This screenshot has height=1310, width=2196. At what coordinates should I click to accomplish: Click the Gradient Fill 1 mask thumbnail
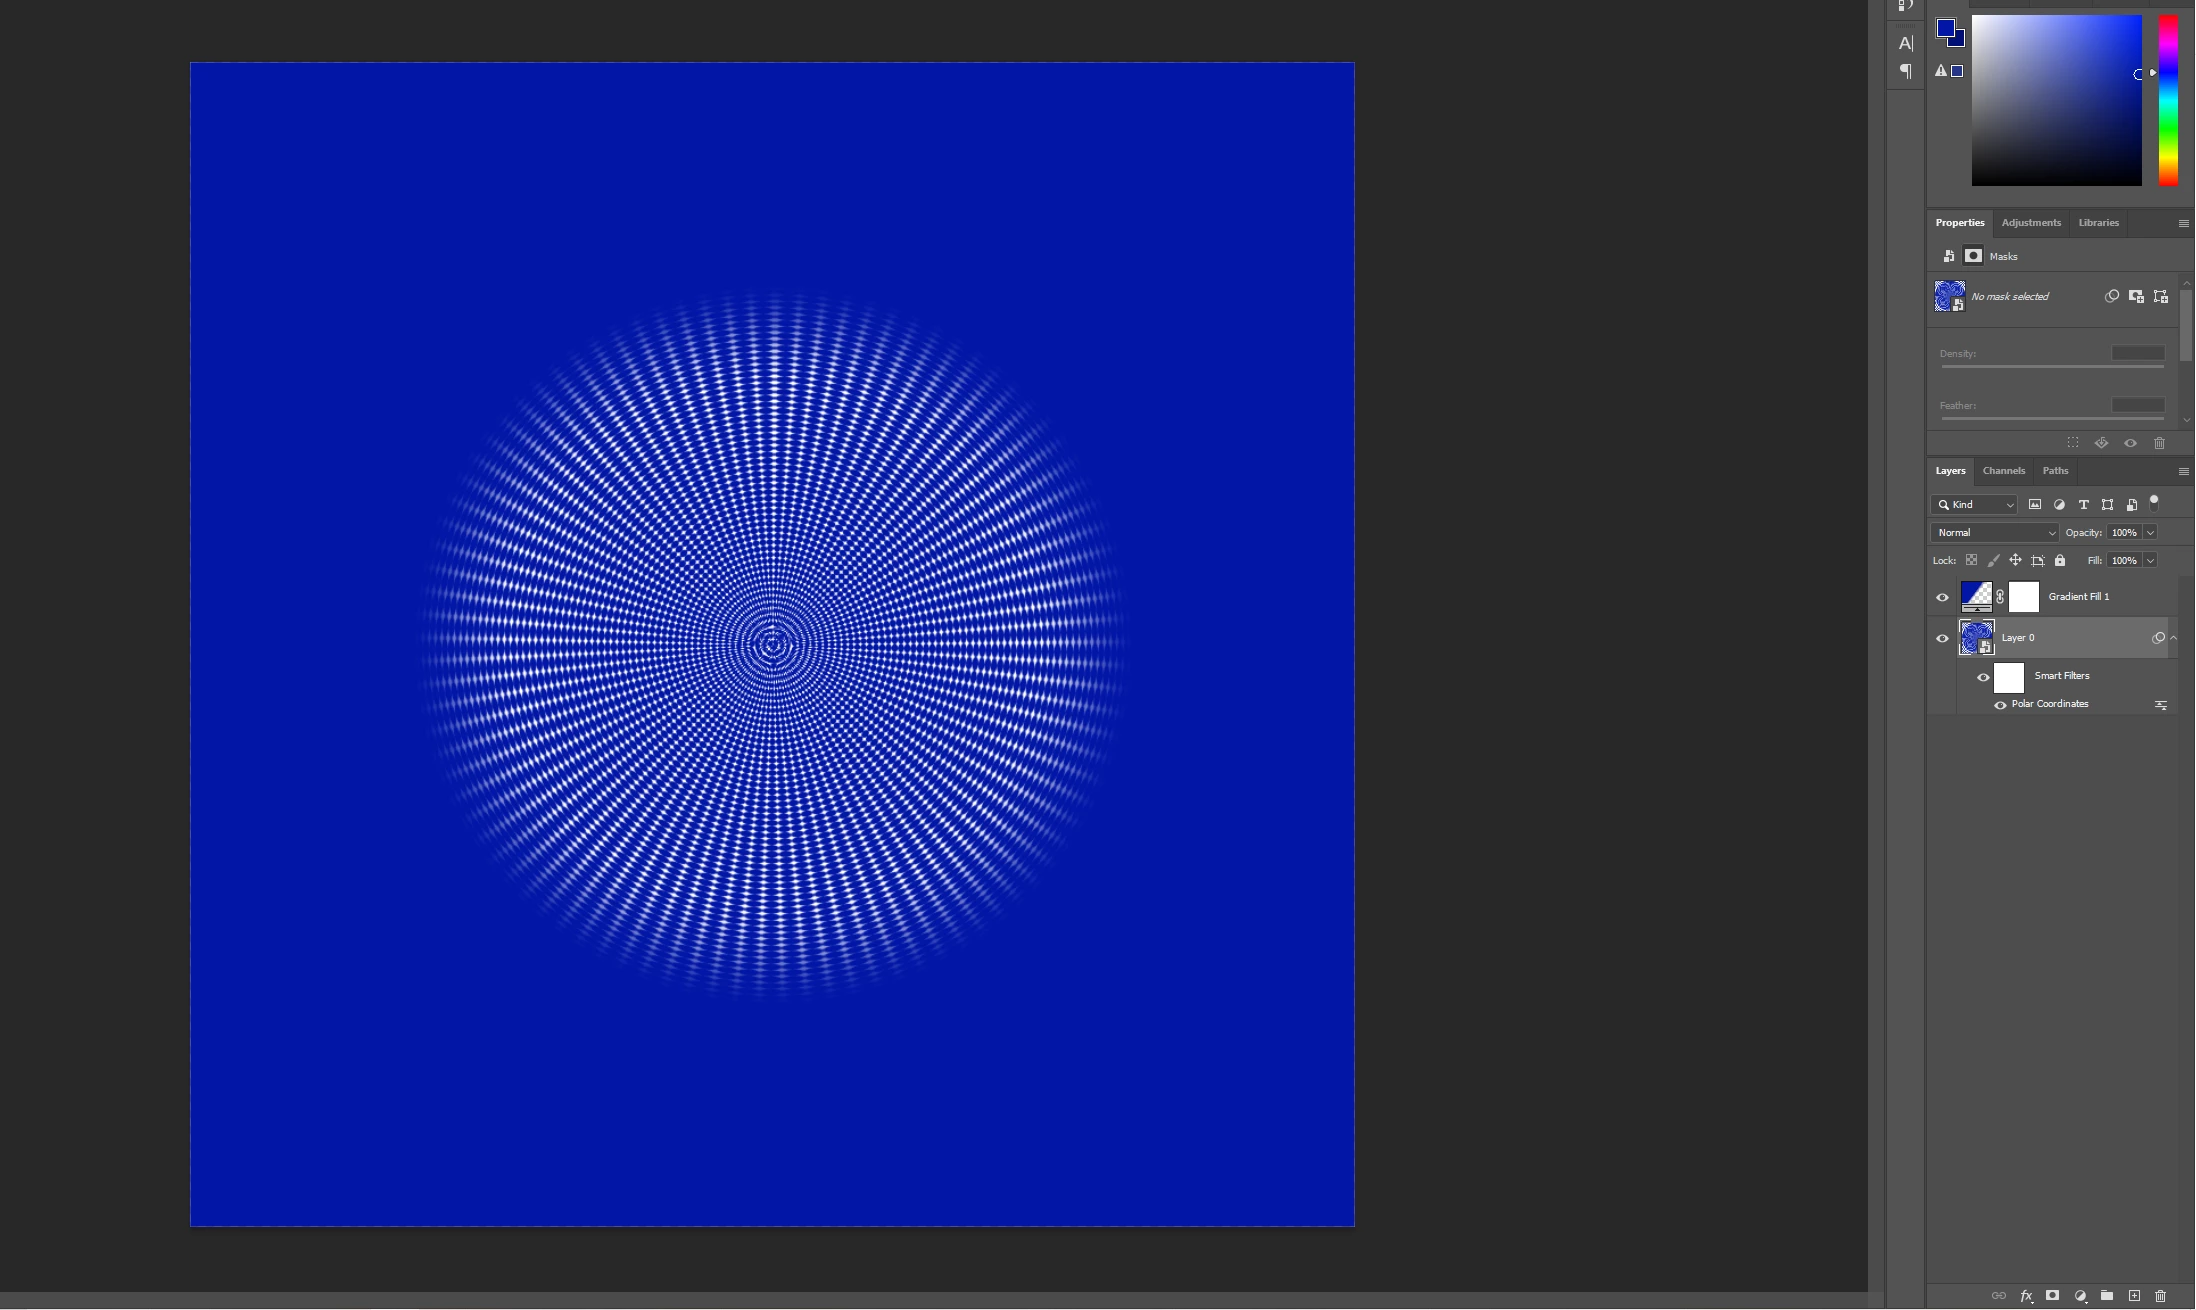[2023, 597]
